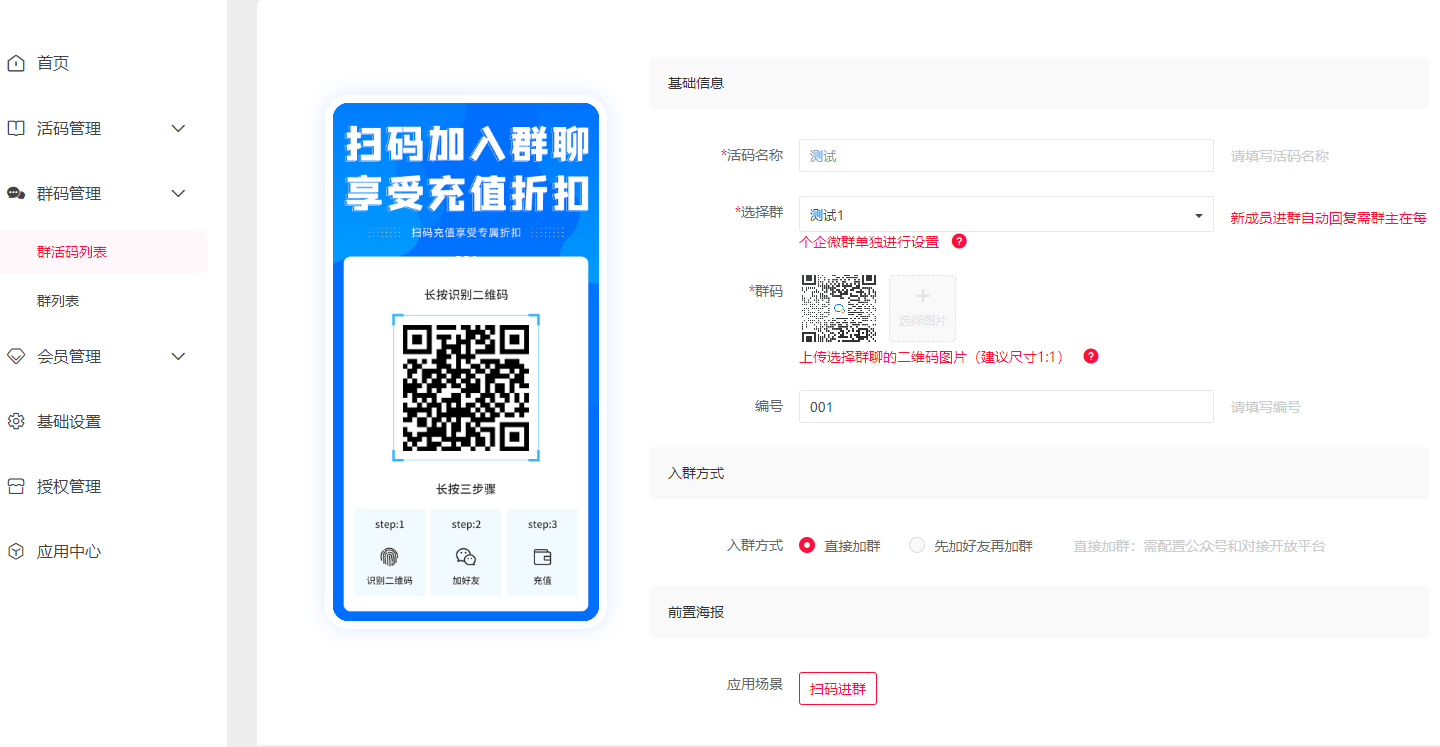Click help icon next to 建议尺寸1:1
This screenshot has height=747, width=1440.
point(1091,356)
